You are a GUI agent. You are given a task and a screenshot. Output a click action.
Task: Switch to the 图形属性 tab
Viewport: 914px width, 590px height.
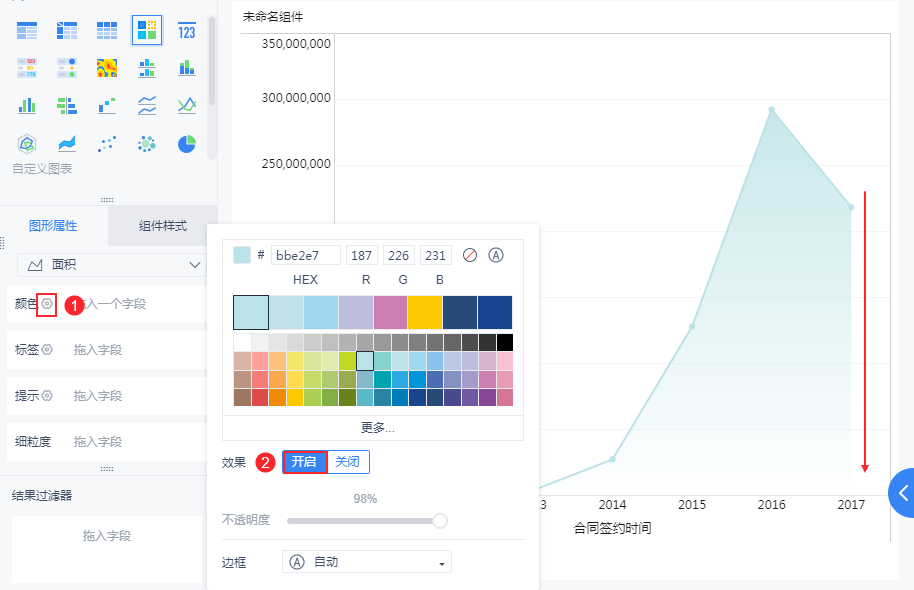coord(53,226)
